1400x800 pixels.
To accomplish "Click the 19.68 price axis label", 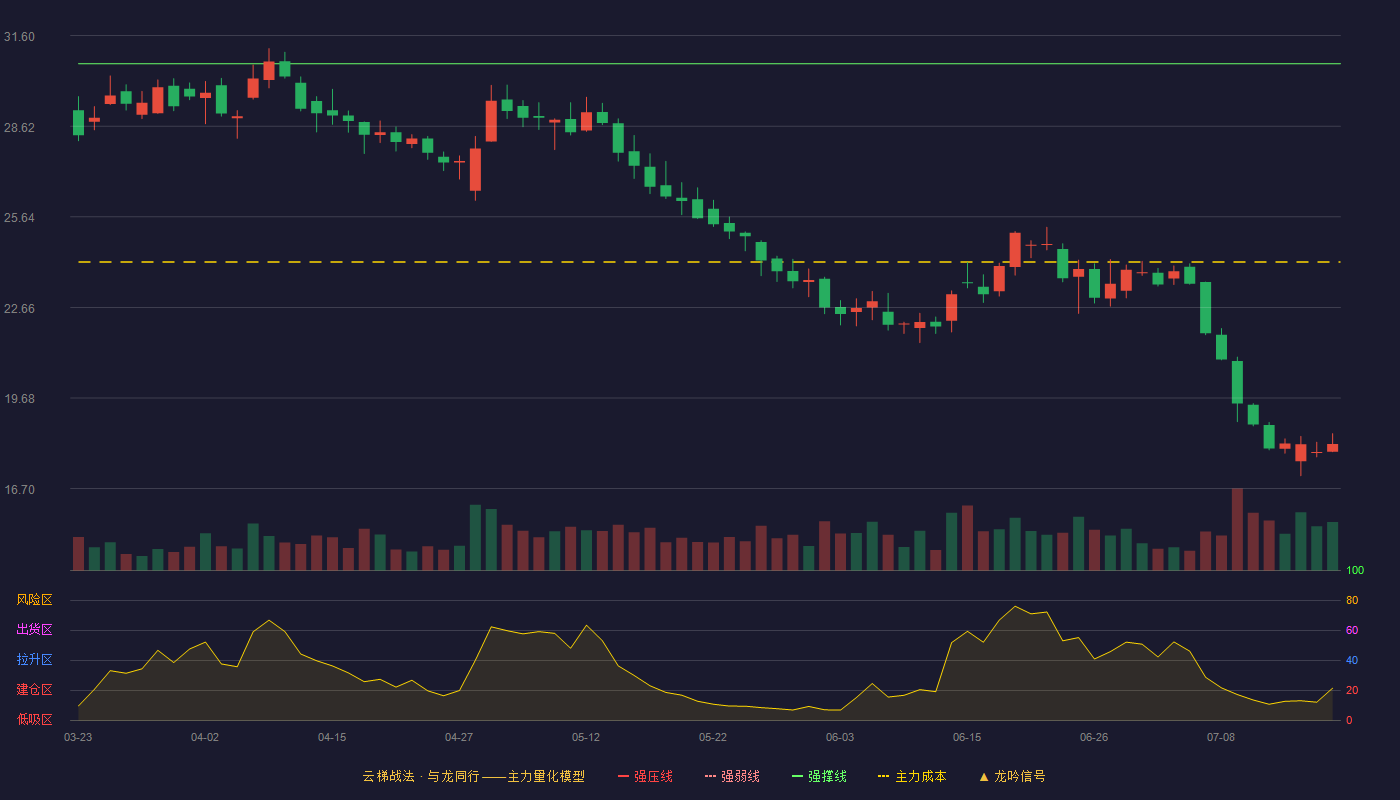I will click(x=19, y=399).
